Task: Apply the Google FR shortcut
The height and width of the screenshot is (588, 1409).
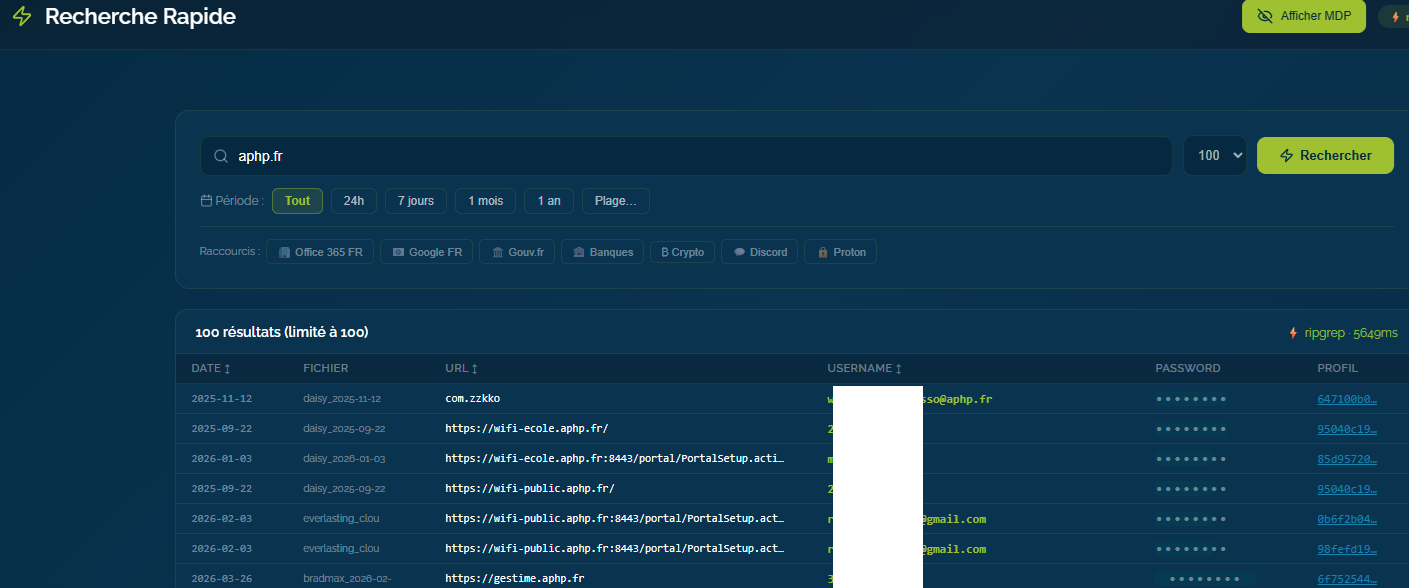Action: (x=426, y=252)
